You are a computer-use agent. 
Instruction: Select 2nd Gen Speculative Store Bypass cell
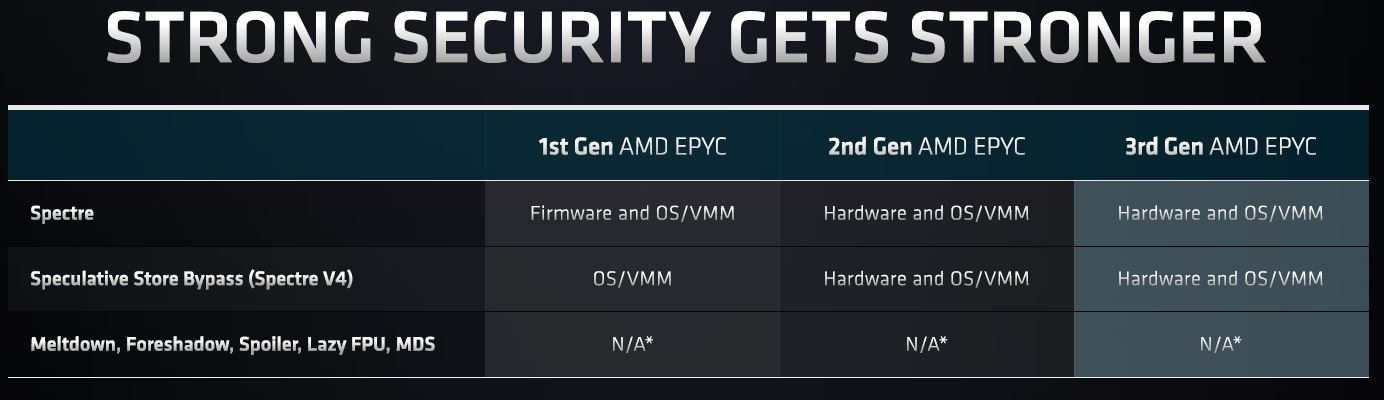[x=926, y=279]
